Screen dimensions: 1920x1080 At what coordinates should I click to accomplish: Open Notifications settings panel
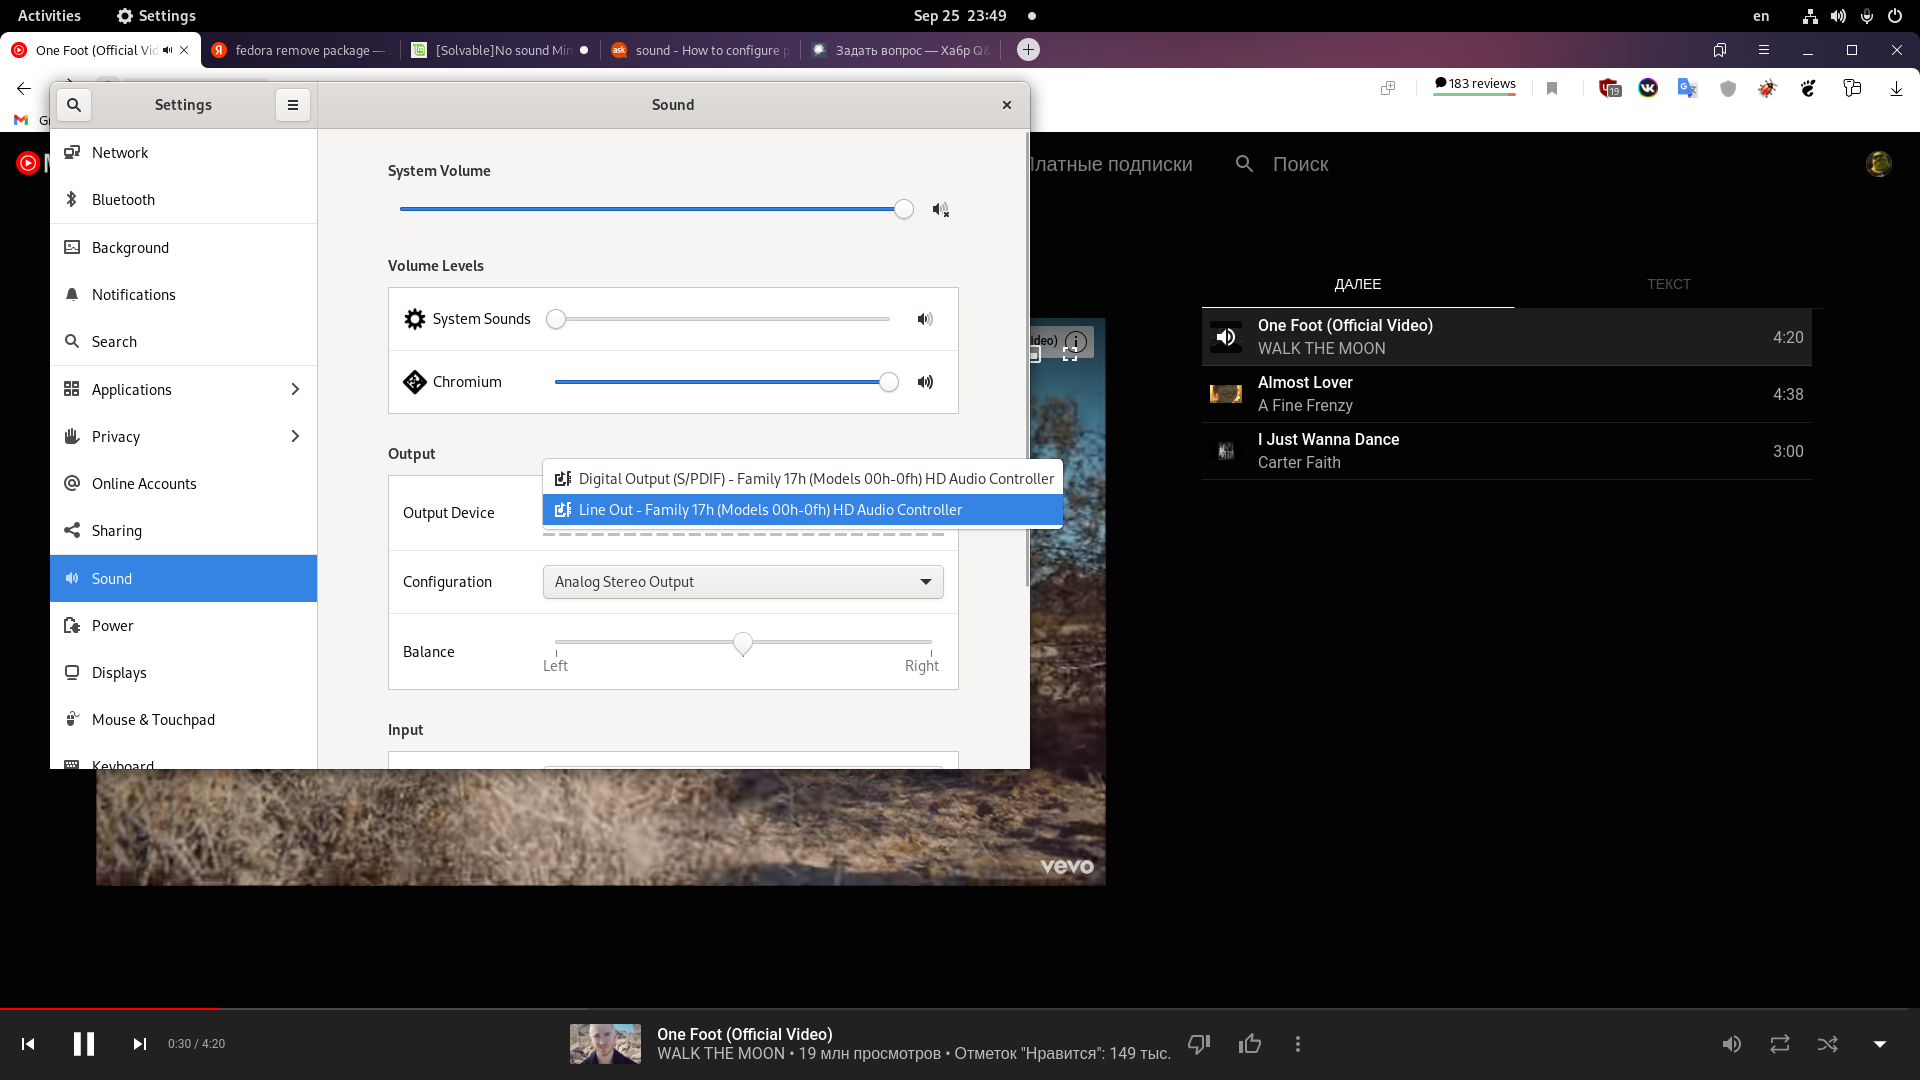pyautogui.click(x=184, y=295)
